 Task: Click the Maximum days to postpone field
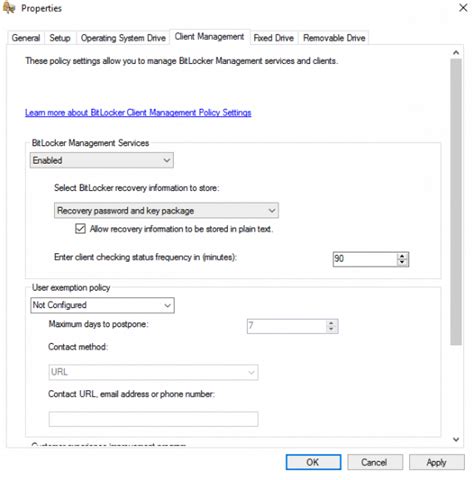287,326
